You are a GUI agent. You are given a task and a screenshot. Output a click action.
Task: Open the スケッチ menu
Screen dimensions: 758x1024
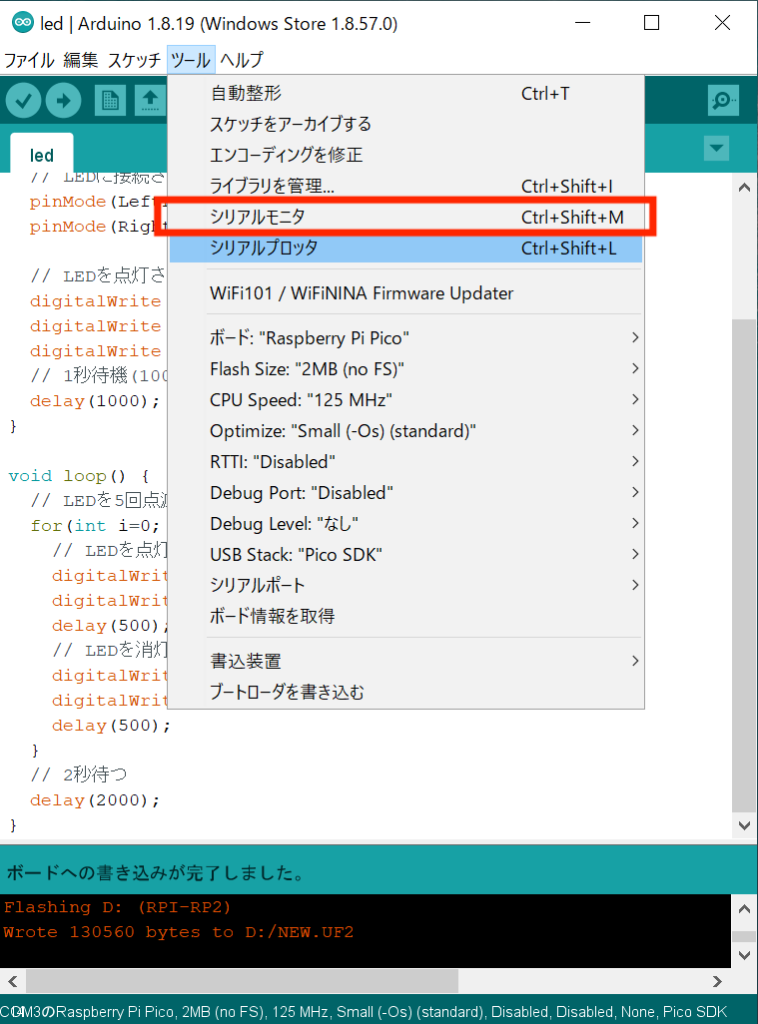[134, 60]
